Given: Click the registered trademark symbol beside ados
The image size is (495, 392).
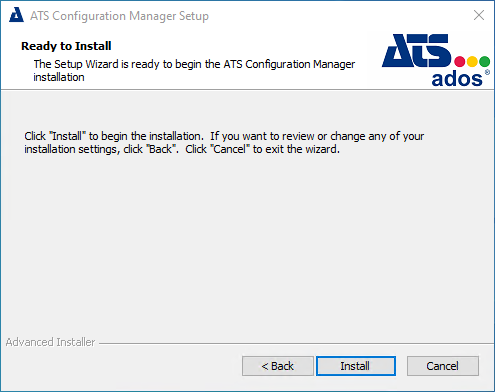Looking at the screenshot, I should click(x=487, y=72).
